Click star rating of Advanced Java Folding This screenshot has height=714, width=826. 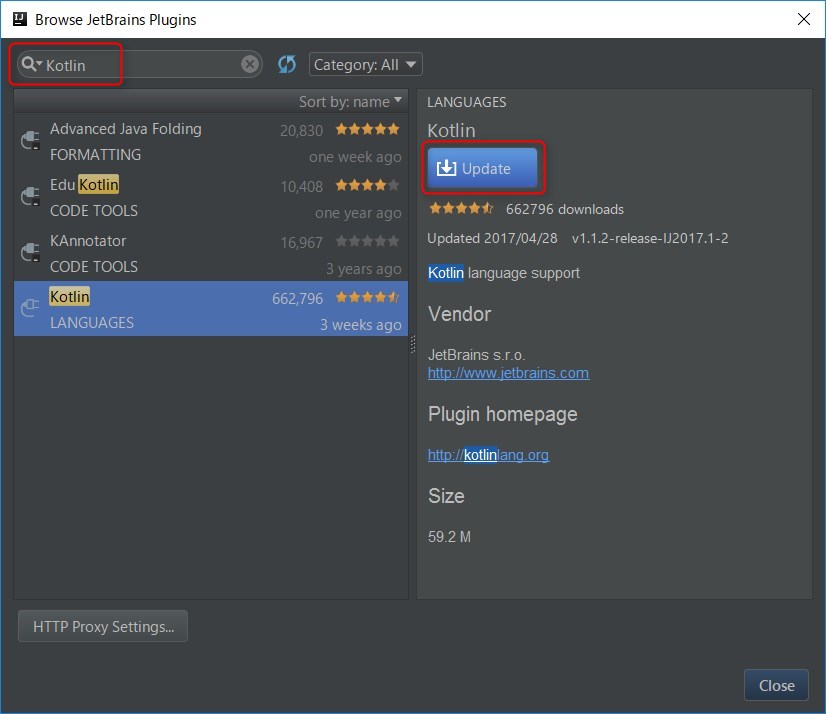pyautogui.click(x=368, y=129)
